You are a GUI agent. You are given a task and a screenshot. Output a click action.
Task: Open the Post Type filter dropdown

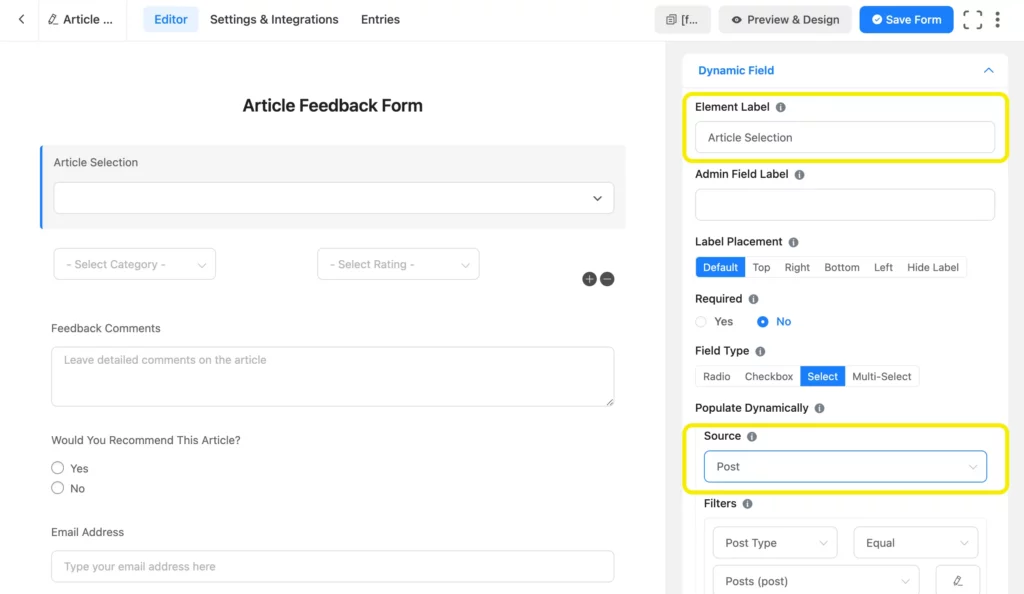tap(774, 542)
